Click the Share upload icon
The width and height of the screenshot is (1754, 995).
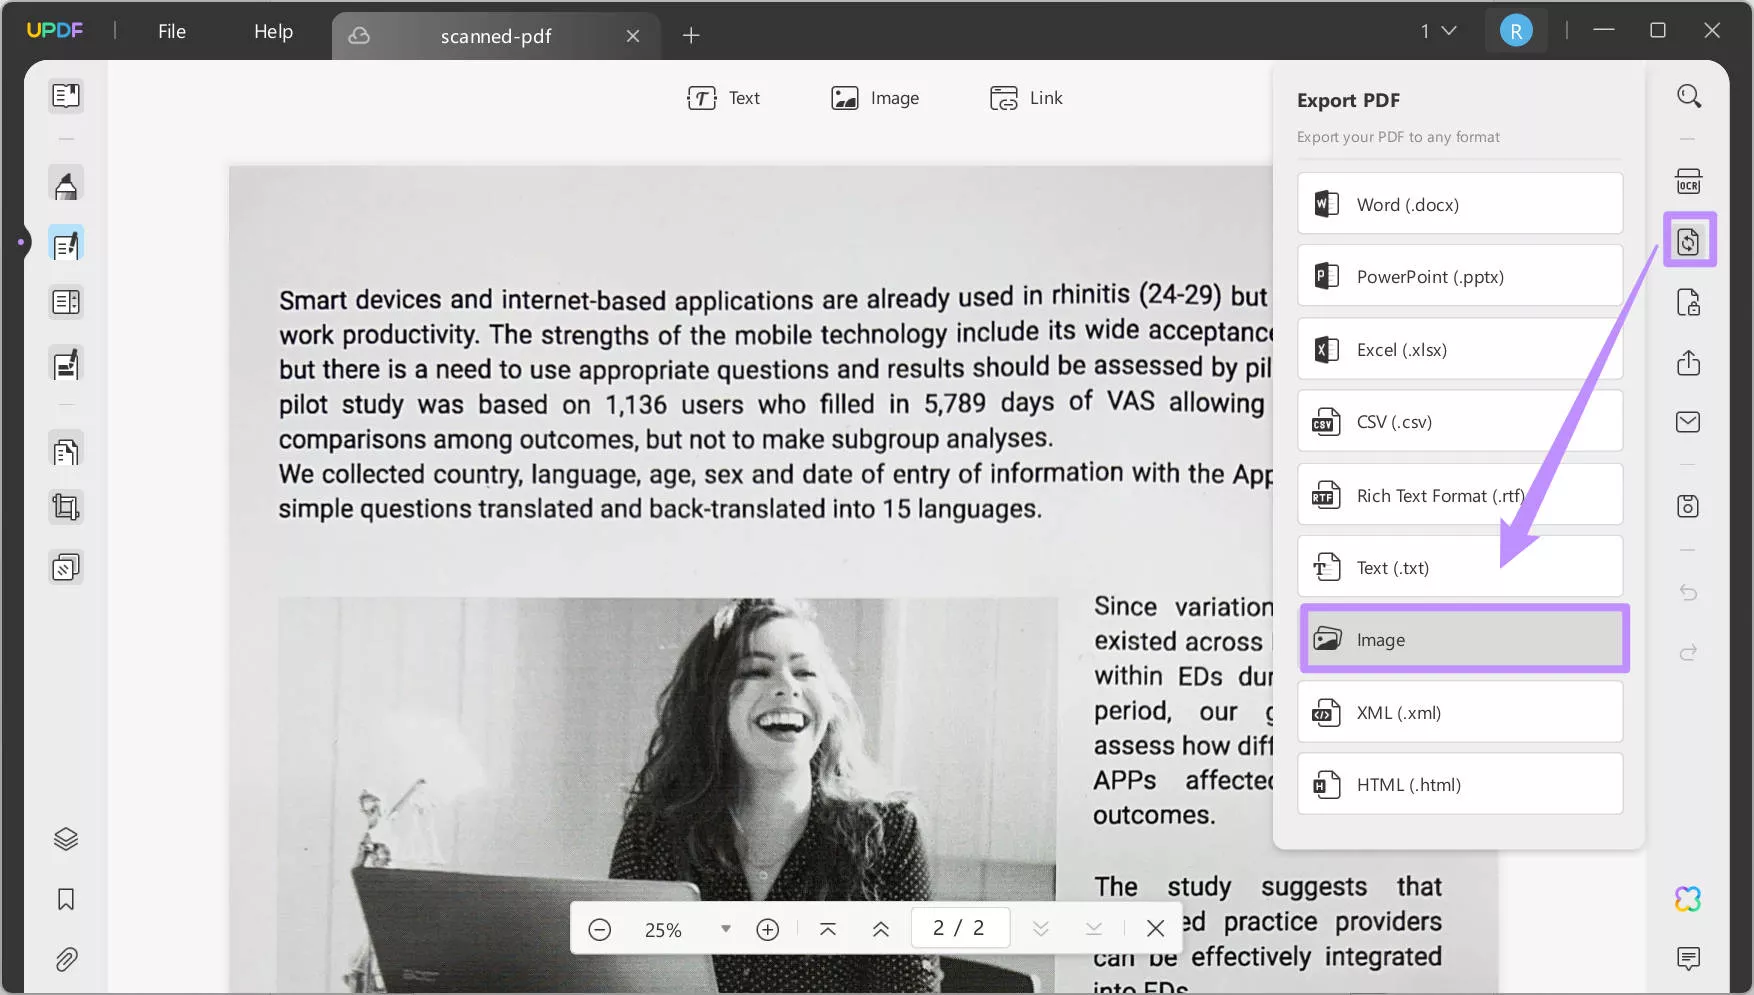pyautogui.click(x=1689, y=362)
